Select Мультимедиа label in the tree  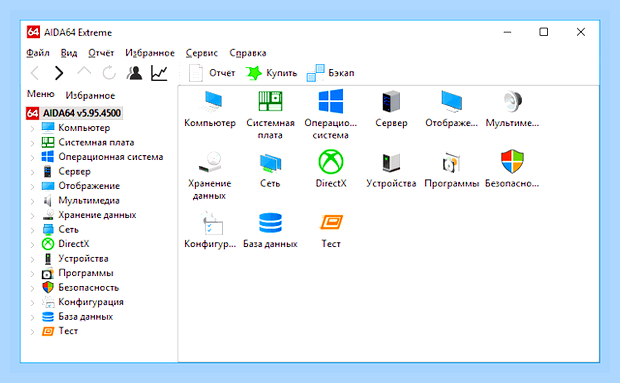[x=89, y=201]
